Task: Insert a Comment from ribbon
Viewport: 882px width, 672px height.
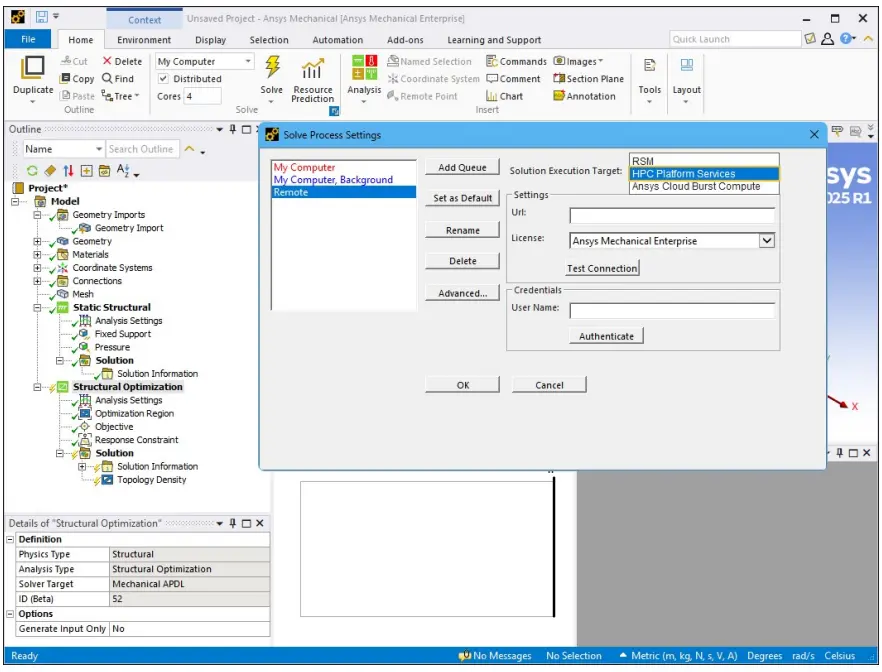Action: [x=513, y=79]
